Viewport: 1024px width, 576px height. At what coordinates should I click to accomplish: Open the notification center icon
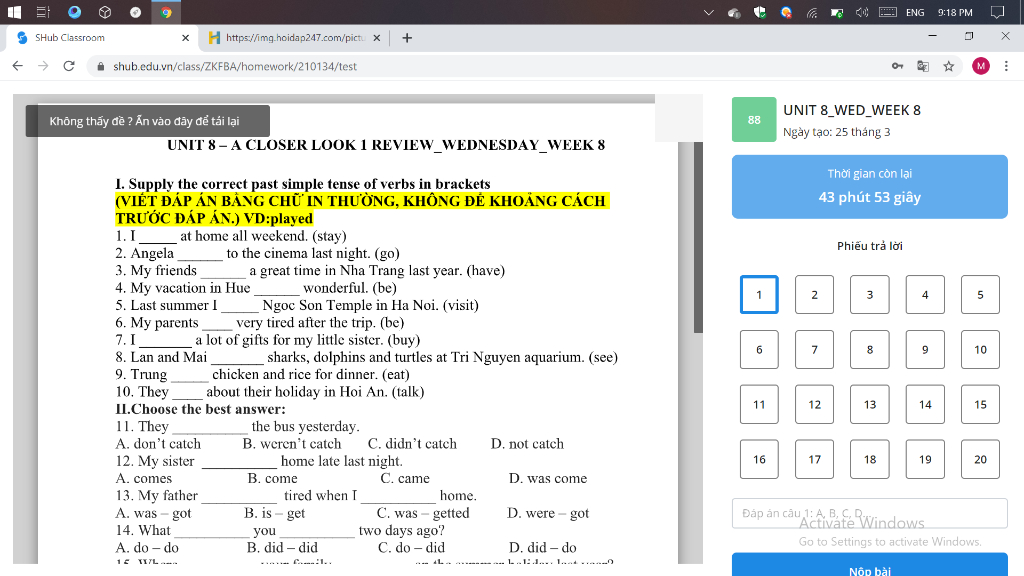pos(997,12)
